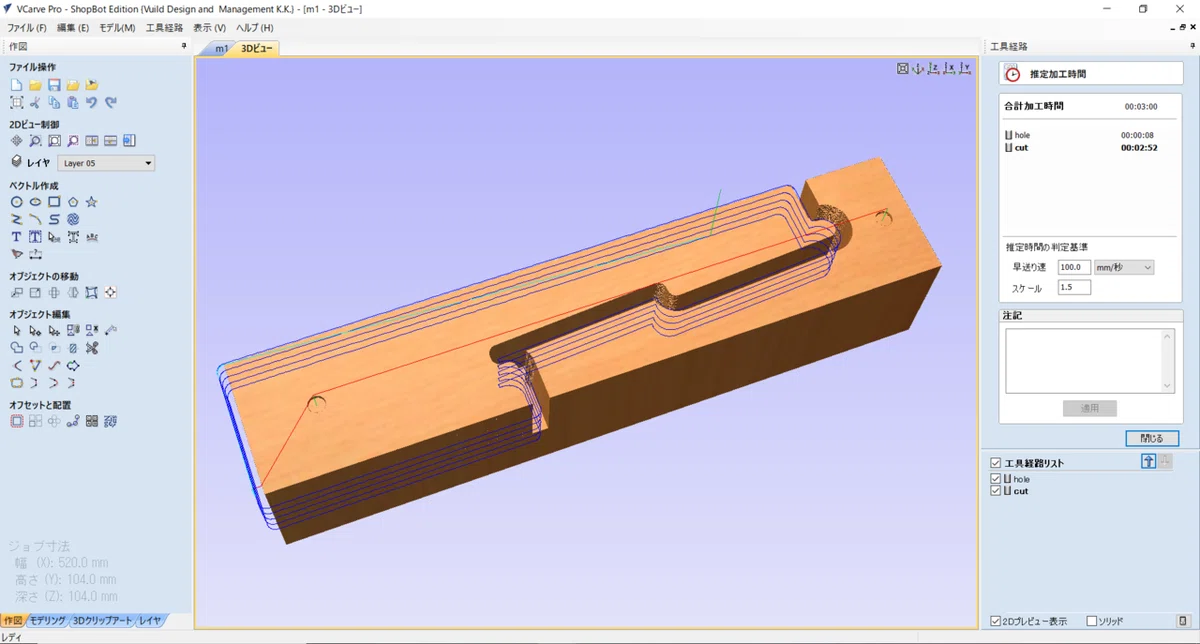Click the Redo arrow icon
Image resolution: width=1200 pixels, height=644 pixels.
click(x=111, y=102)
